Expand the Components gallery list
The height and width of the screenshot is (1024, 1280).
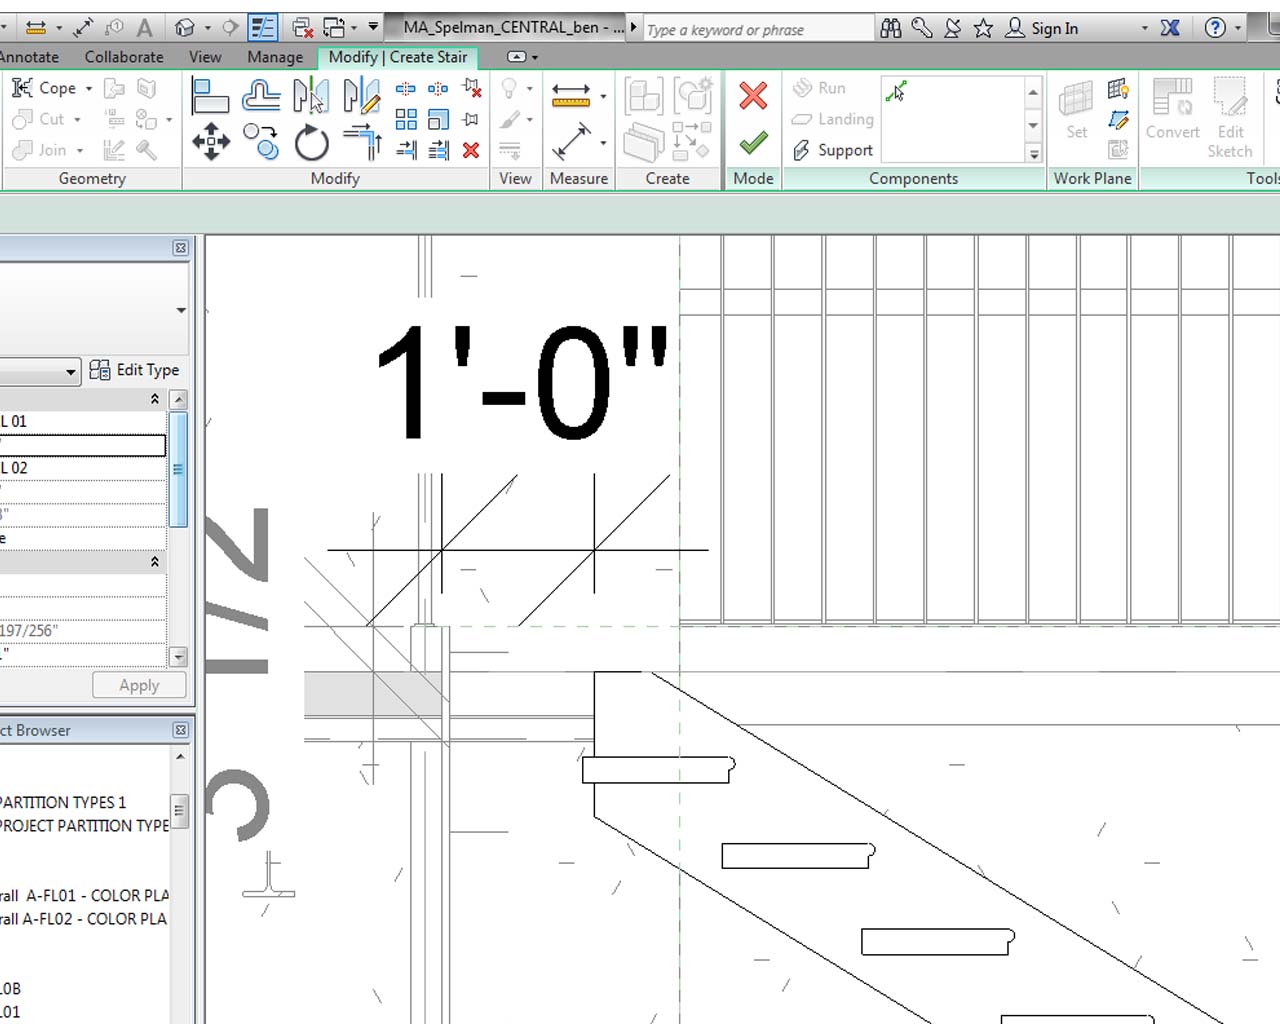[x=1033, y=154]
